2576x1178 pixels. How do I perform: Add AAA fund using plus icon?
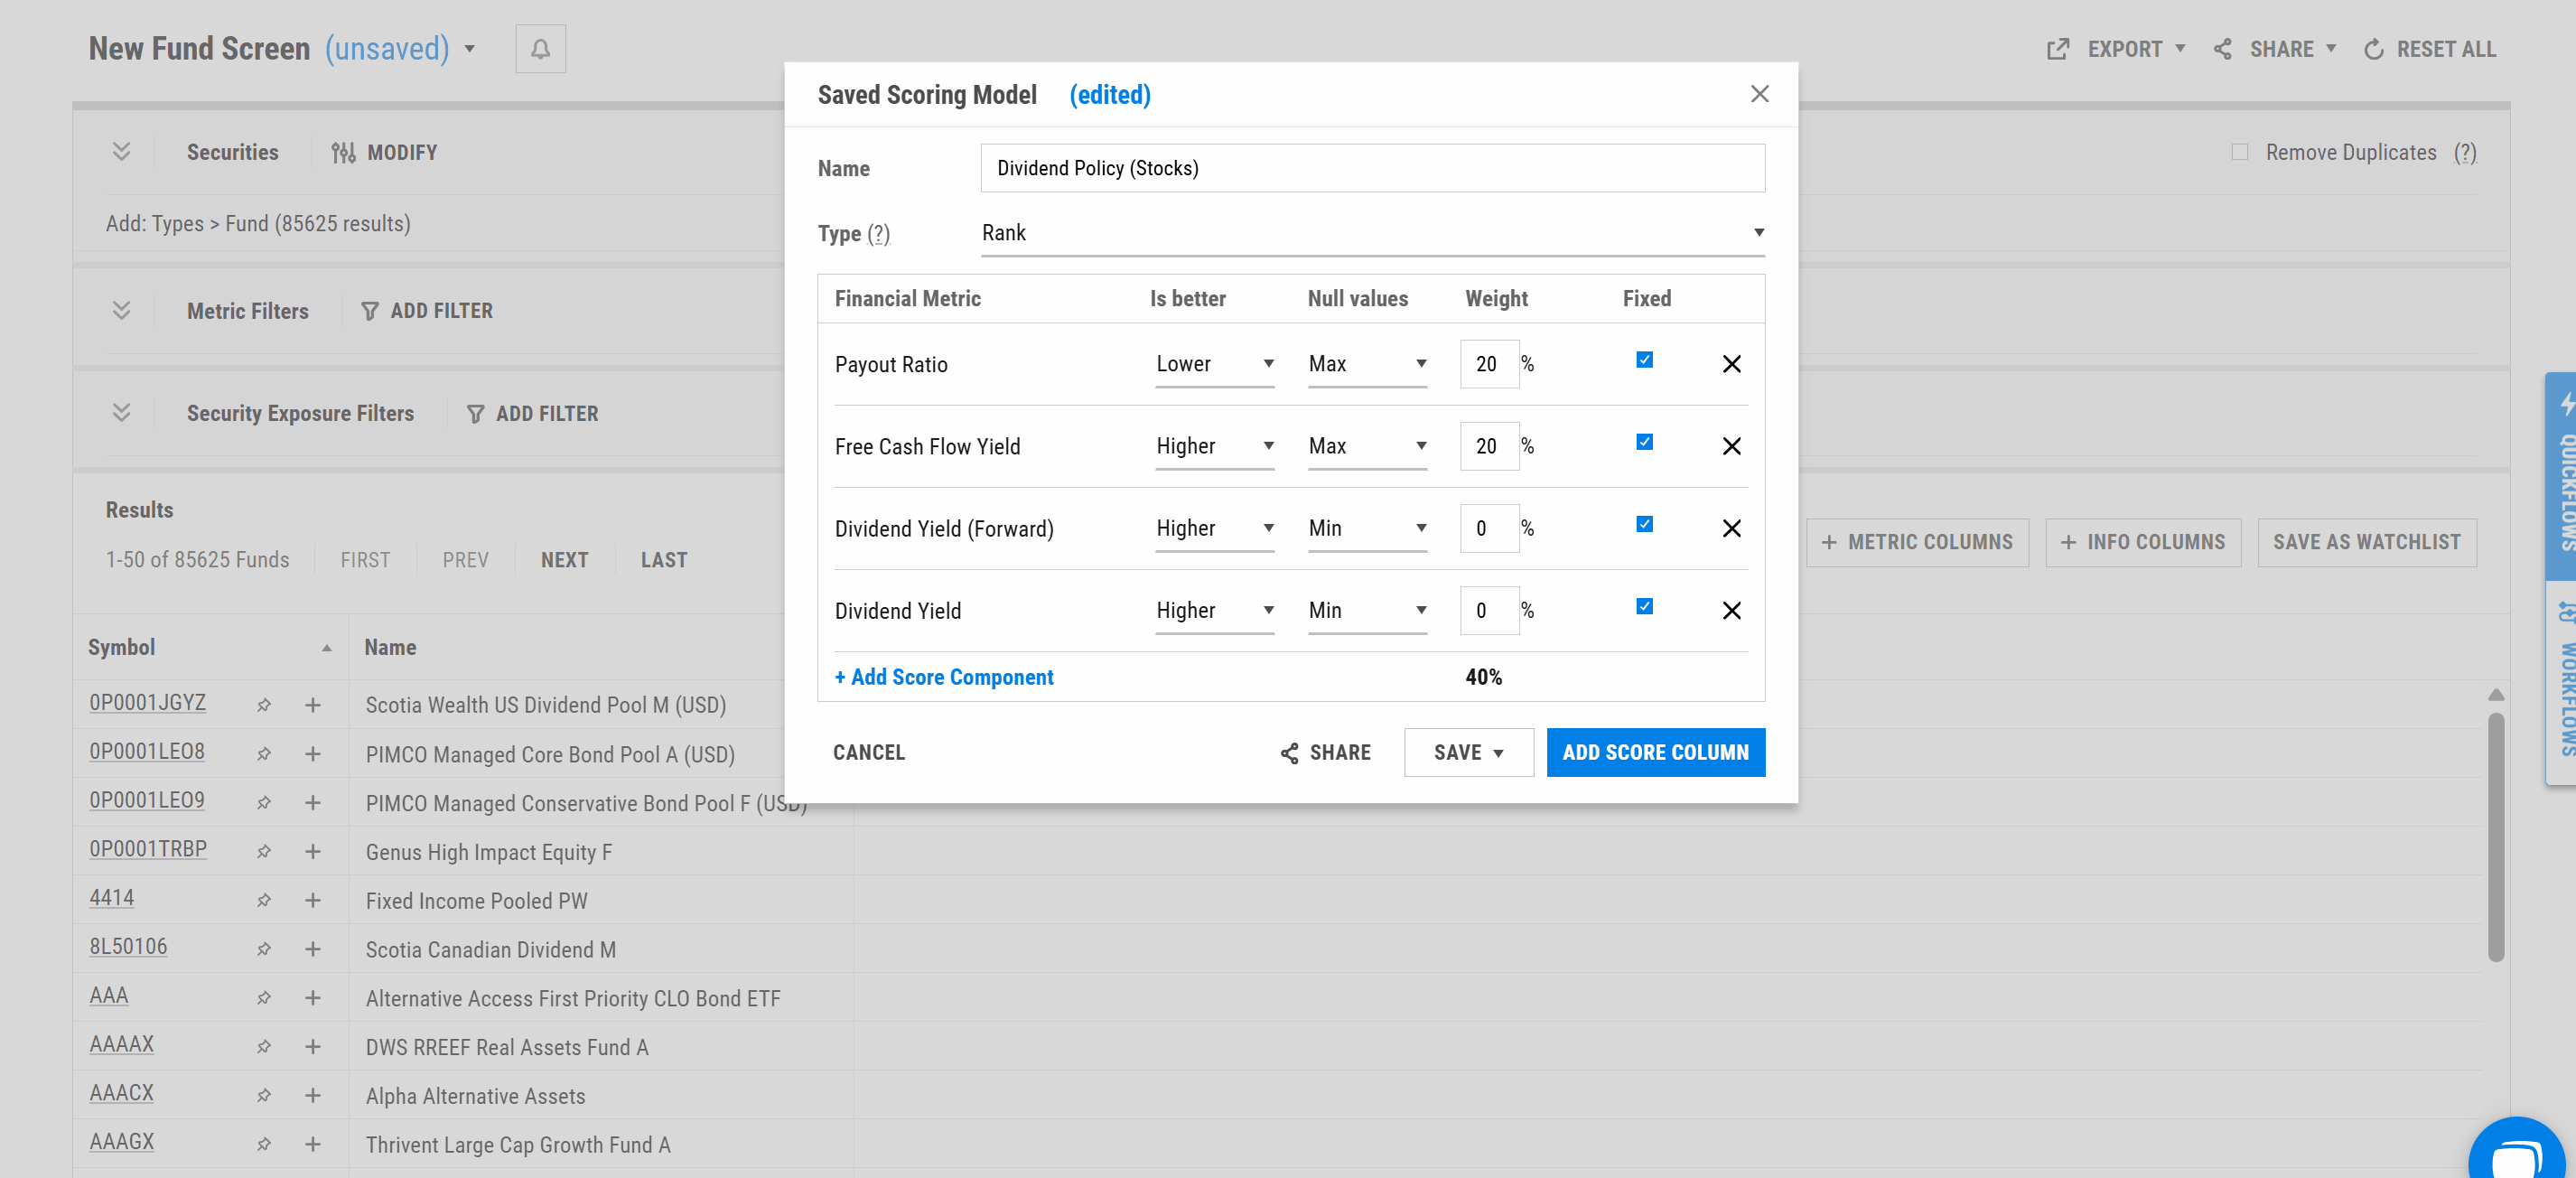[313, 998]
